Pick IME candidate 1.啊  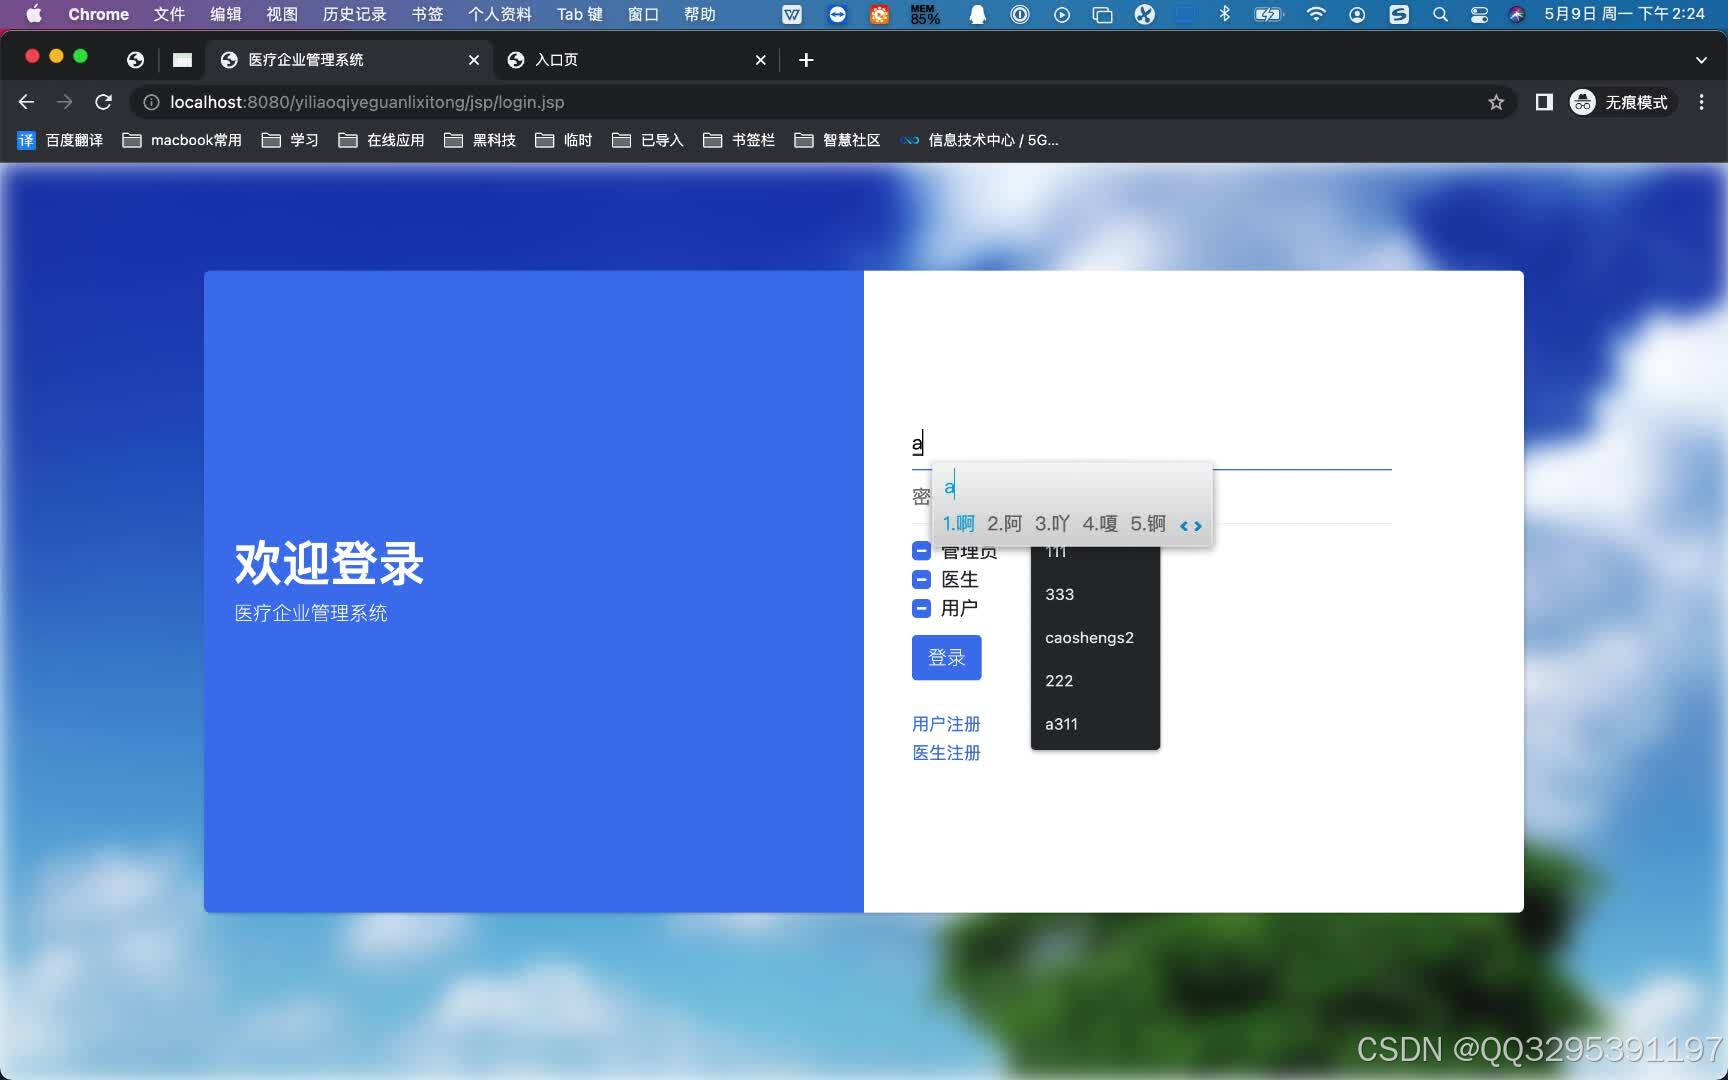coord(958,524)
